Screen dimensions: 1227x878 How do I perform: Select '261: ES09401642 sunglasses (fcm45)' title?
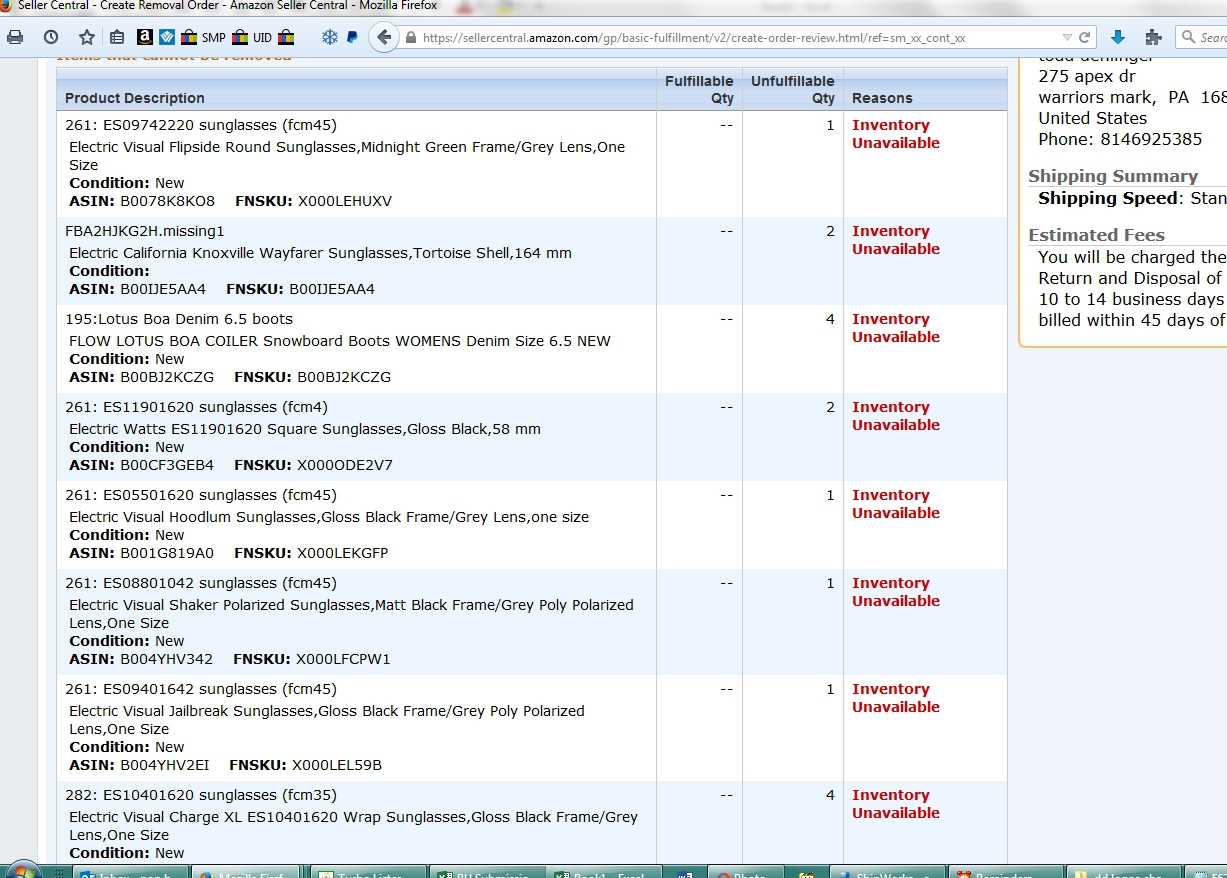(201, 689)
